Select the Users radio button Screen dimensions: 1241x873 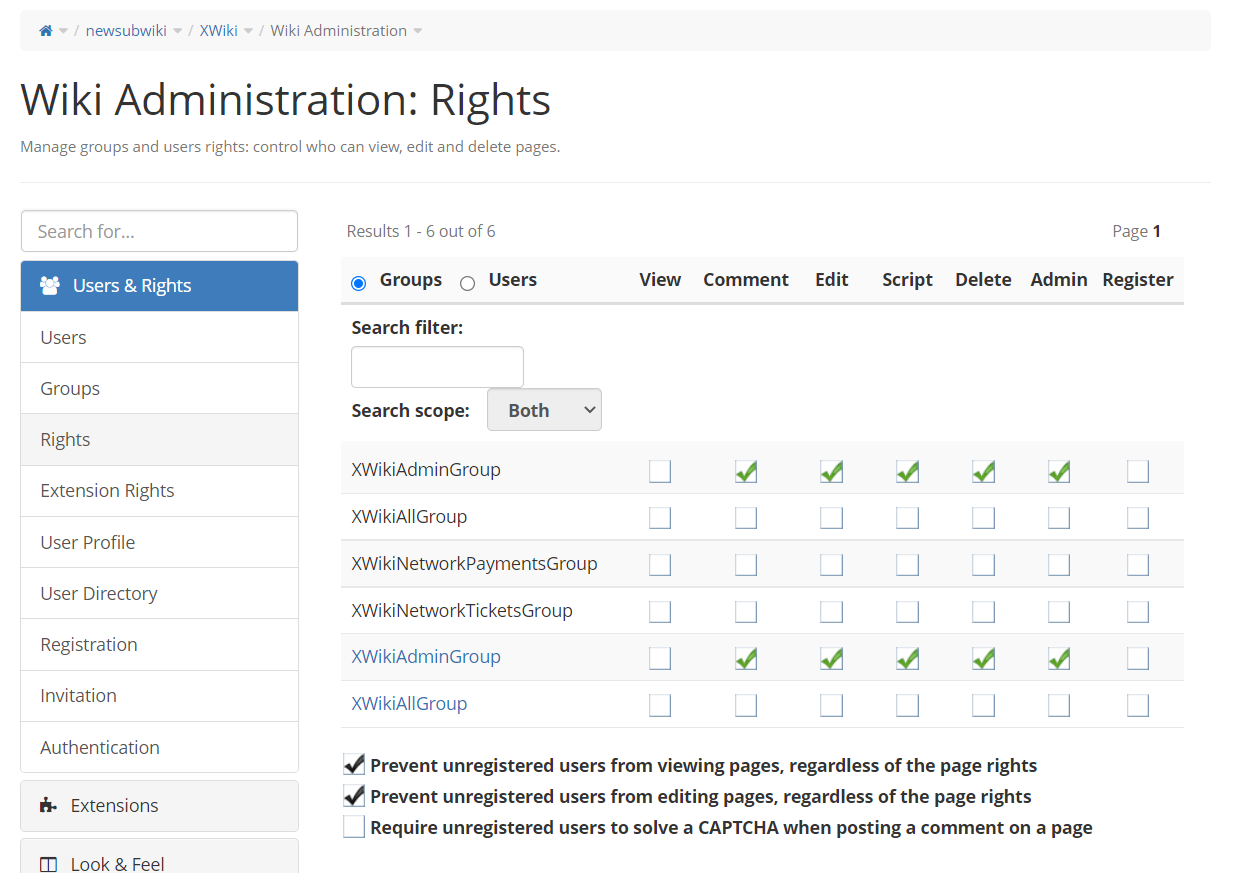click(x=467, y=283)
